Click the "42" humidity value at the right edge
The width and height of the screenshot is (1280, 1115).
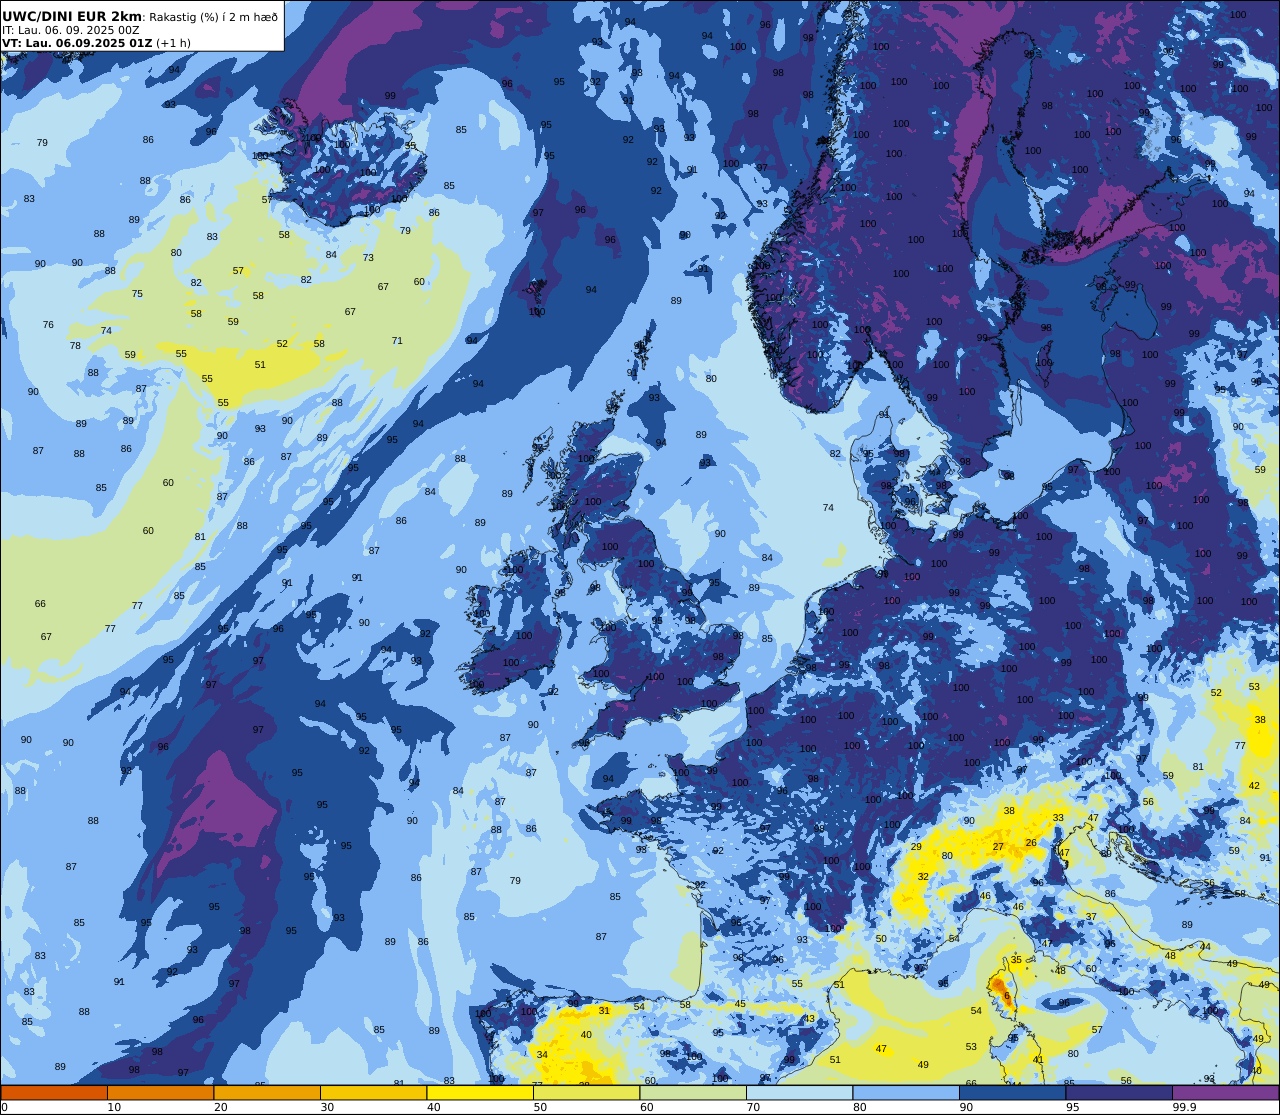(1254, 786)
